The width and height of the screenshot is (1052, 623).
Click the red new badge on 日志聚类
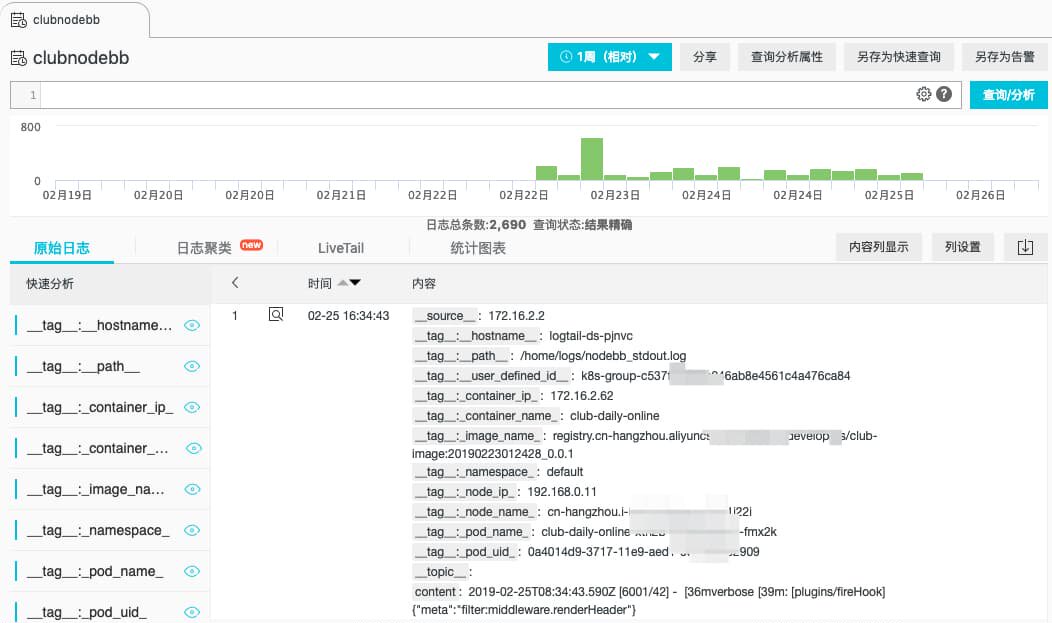click(x=252, y=245)
